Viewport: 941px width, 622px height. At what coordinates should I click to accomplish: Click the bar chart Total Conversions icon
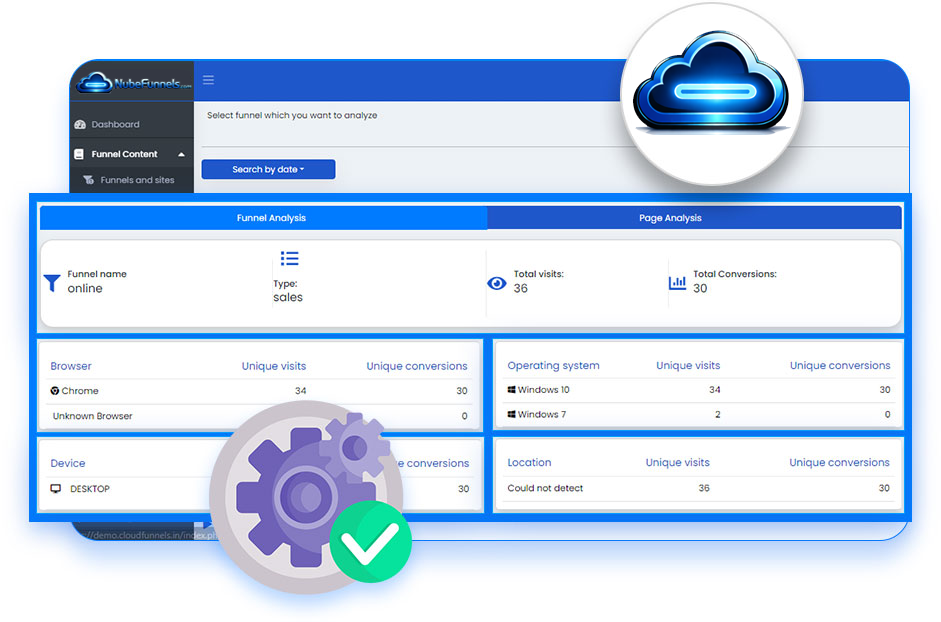tap(678, 282)
